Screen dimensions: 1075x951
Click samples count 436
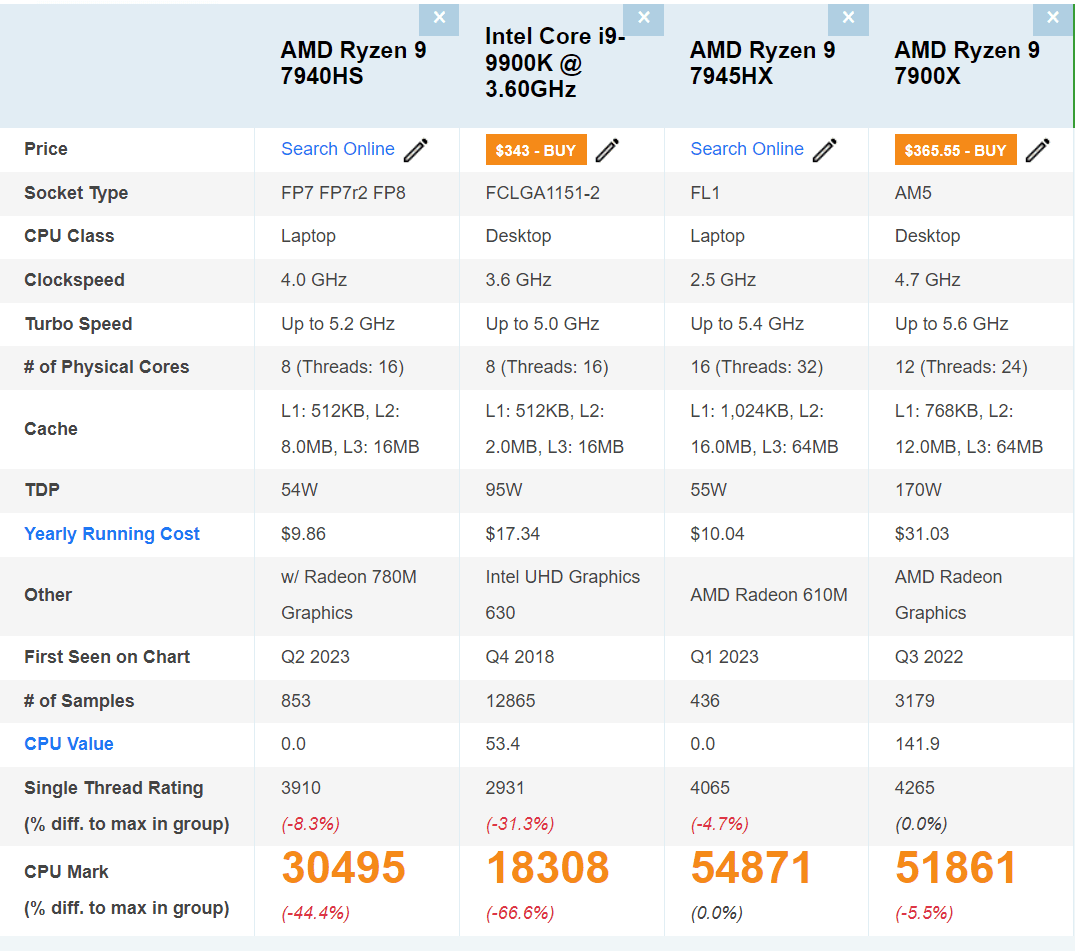point(705,701)
